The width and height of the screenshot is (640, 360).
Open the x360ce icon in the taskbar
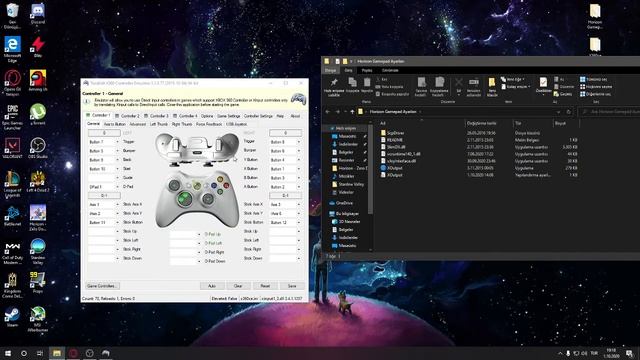106,353
